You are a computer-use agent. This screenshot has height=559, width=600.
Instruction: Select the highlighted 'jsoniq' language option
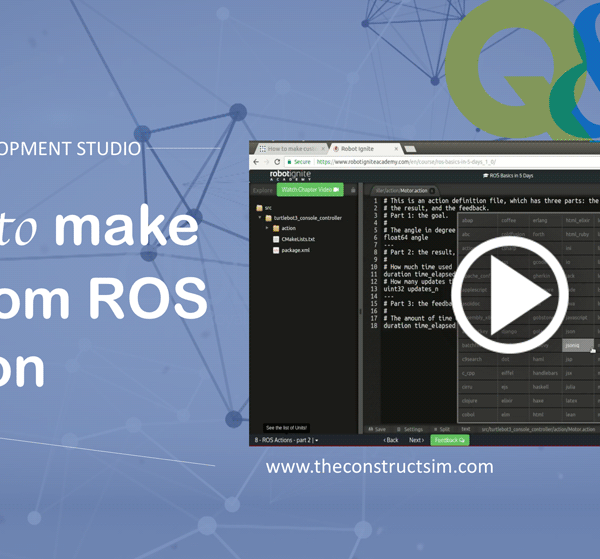(x=578, y=345)
